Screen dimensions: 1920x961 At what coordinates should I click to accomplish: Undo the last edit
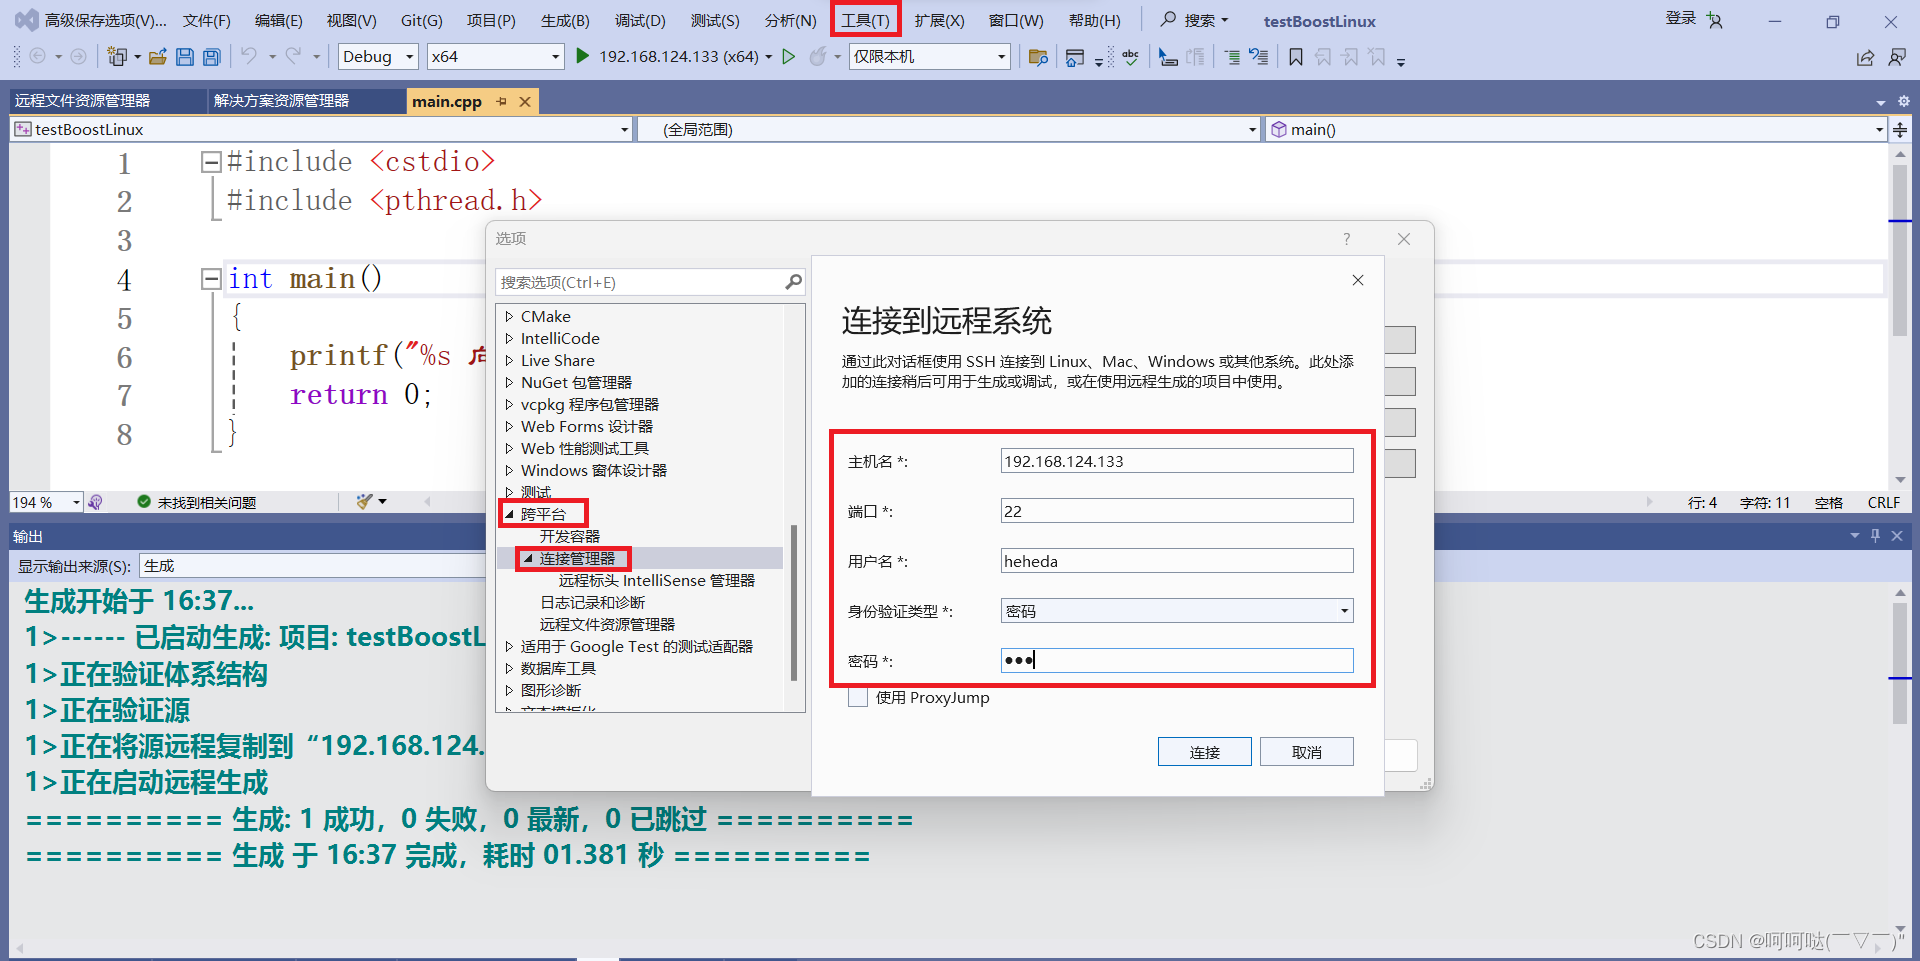tap(250, 57)
